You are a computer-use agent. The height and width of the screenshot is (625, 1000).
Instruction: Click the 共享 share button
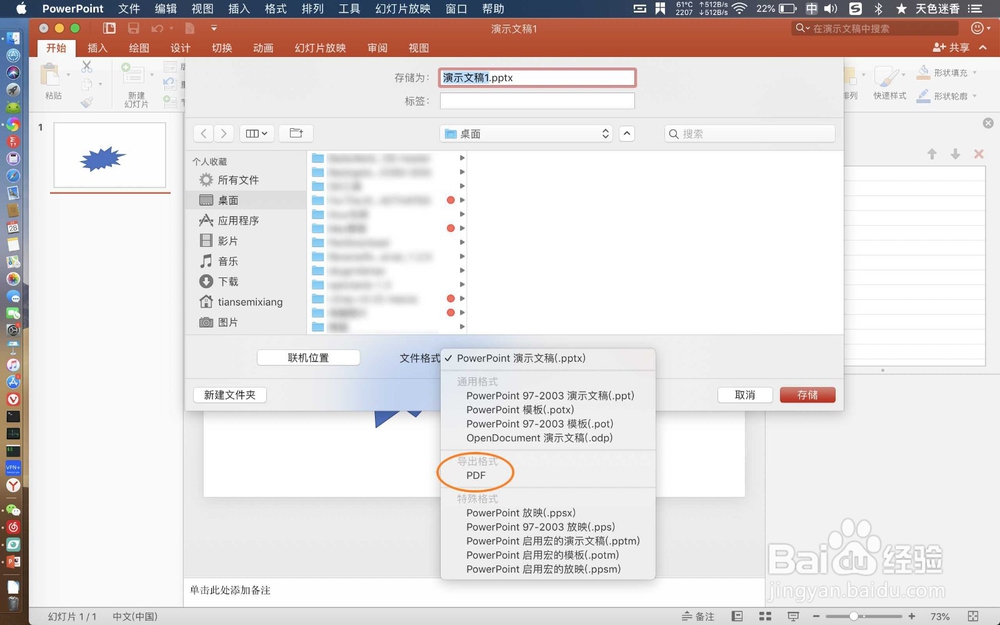tap(951, 48)
